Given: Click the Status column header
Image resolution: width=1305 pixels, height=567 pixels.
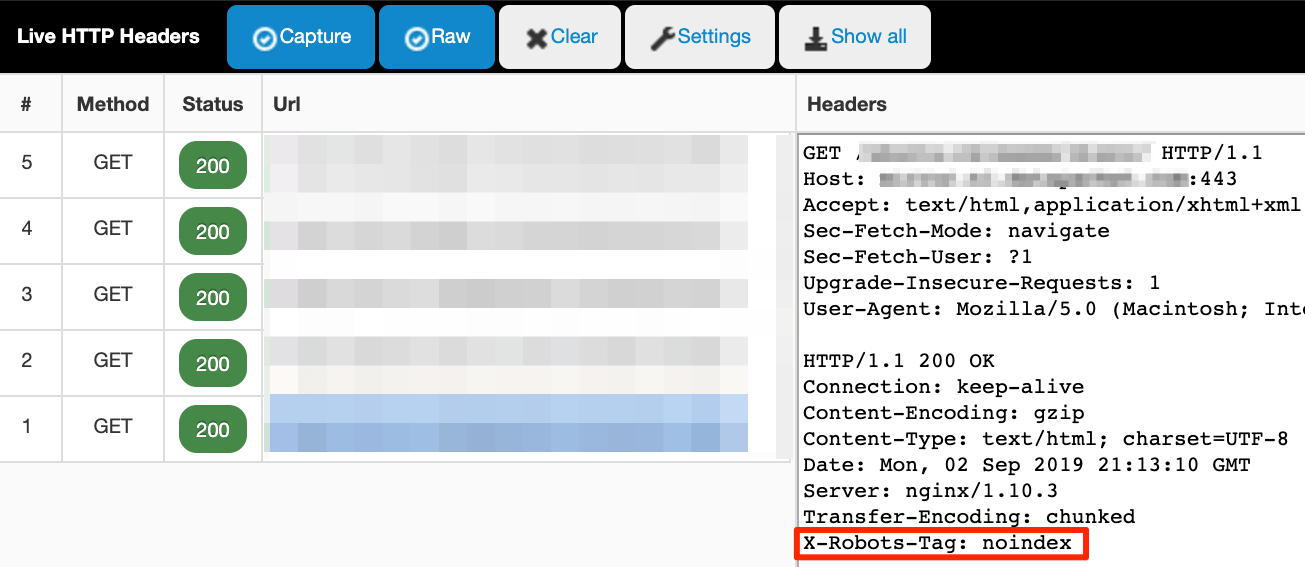Looking at the screenshot, I should click(x=213, y=104).
